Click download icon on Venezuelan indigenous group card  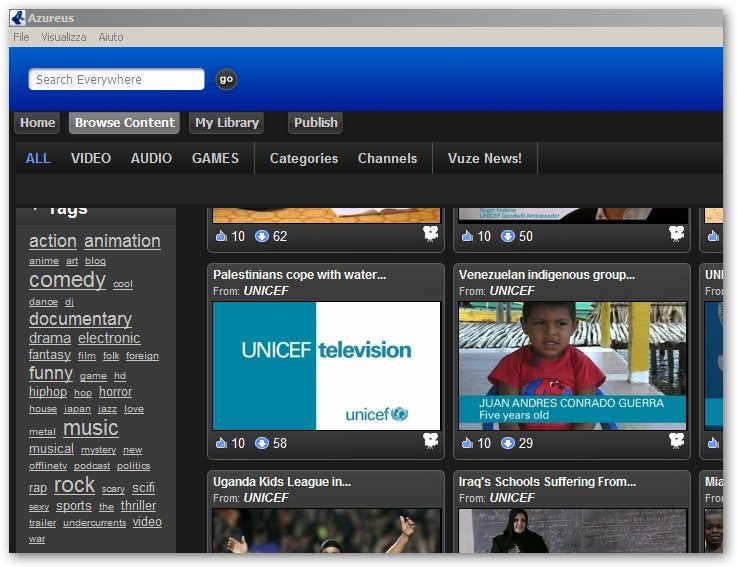(x=508, y=443)
